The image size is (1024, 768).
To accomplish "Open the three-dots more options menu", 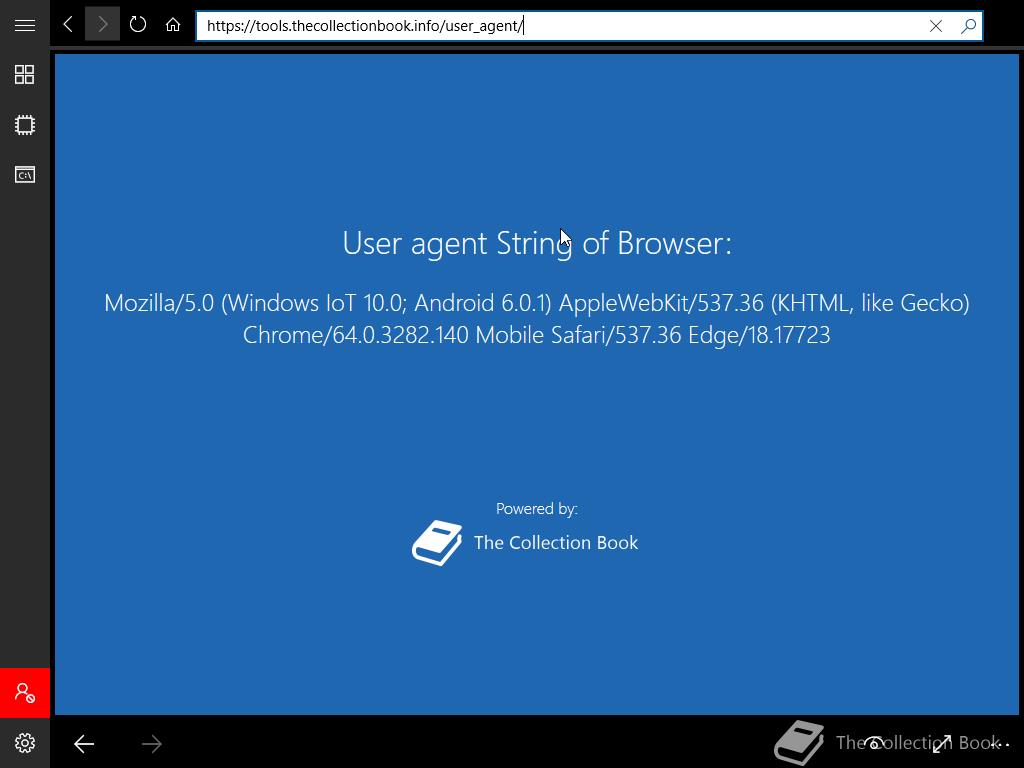I will [x=1000, y=744].
